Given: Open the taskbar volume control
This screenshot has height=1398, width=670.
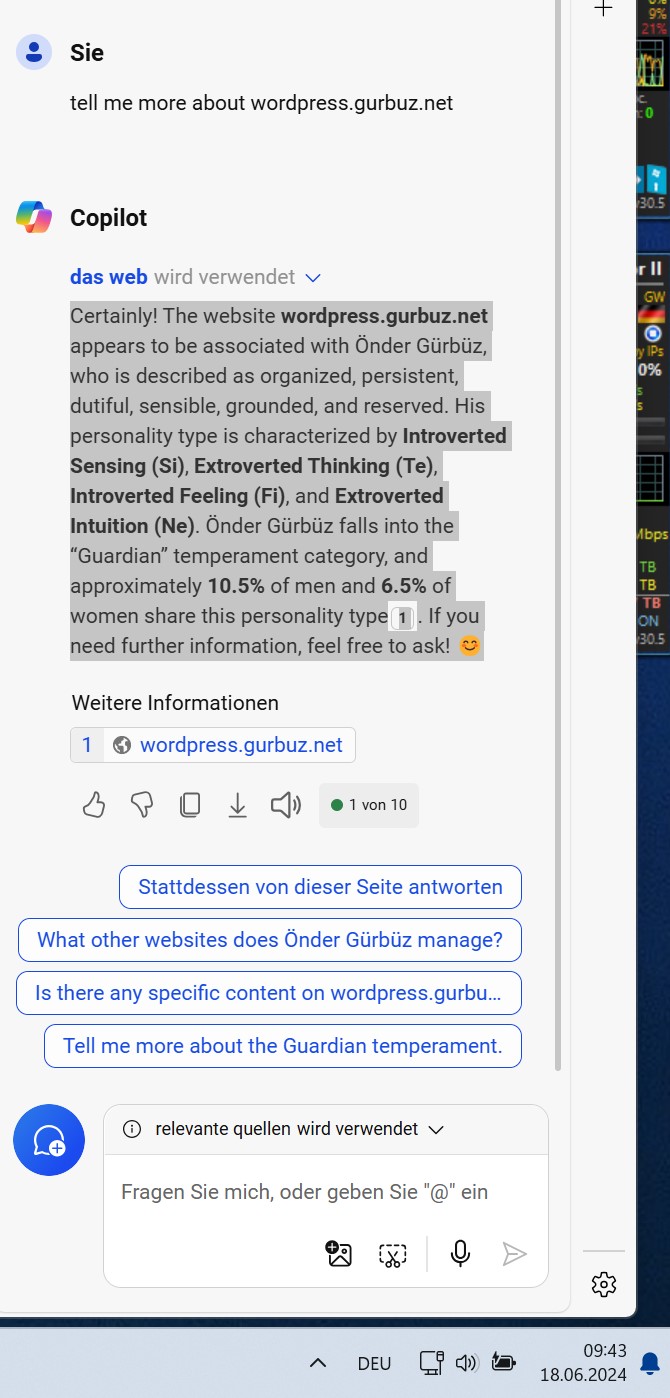Looking at the screenshot, I should [x=466, y=1362].
